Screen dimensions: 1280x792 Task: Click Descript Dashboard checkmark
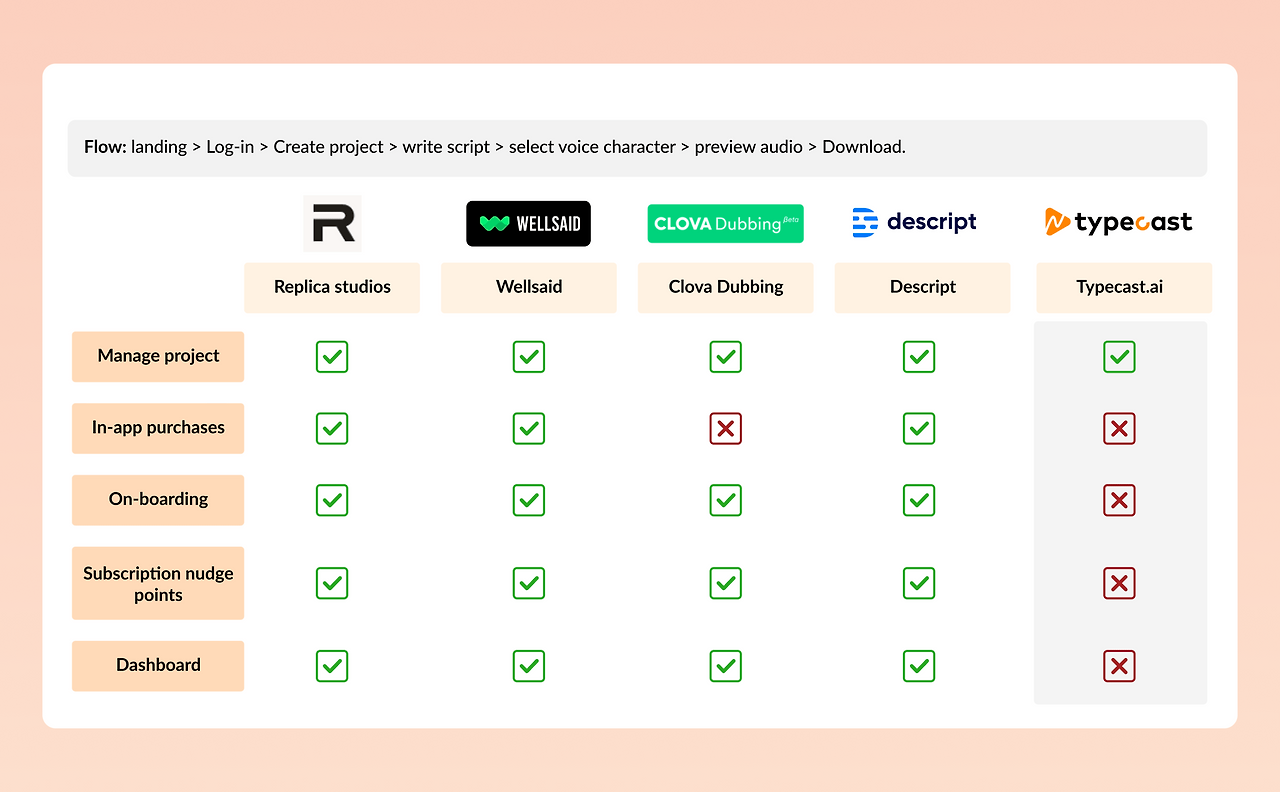(x=919, y=666)
